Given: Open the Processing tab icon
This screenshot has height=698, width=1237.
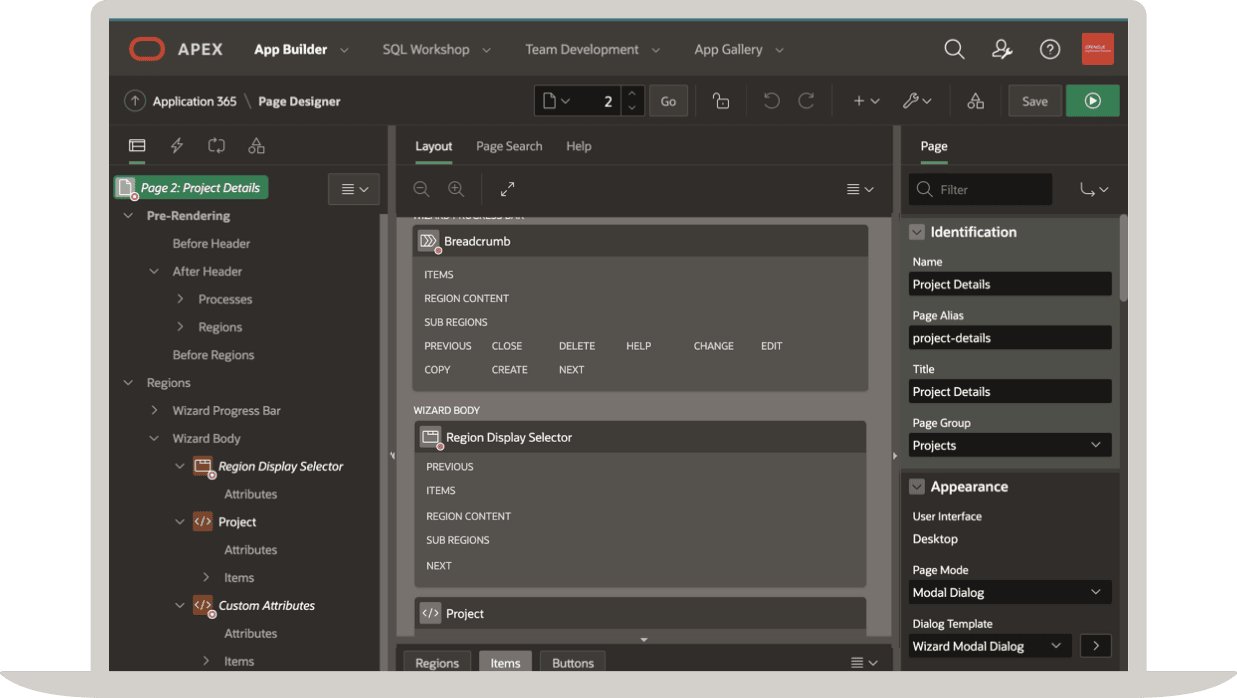Looking at the screenshot, I should [216, 146].
